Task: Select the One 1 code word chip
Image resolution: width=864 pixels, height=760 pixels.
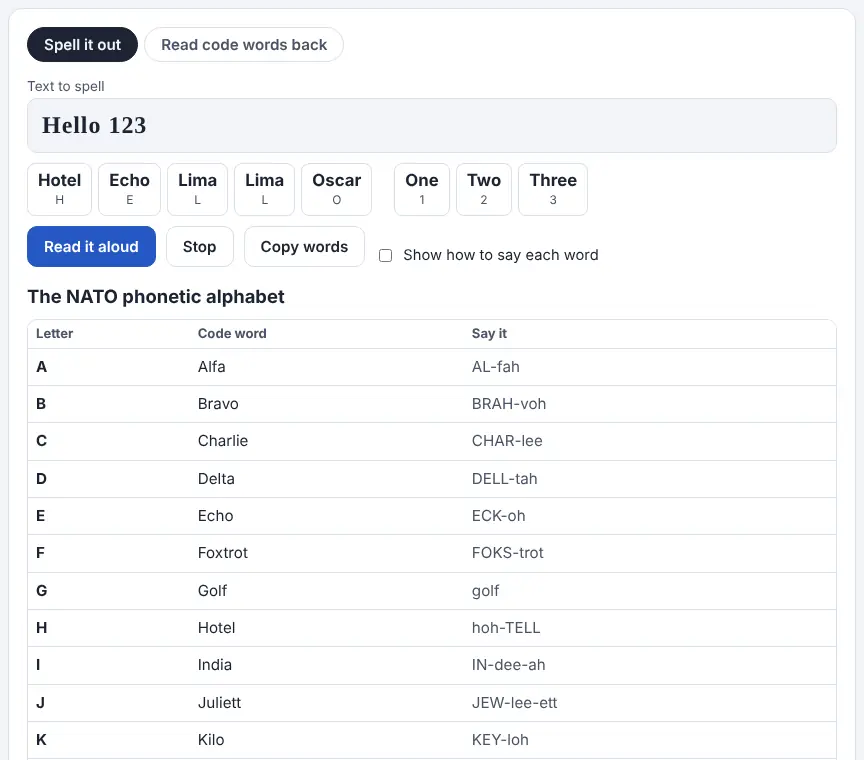Action: (x=422, y=189)
